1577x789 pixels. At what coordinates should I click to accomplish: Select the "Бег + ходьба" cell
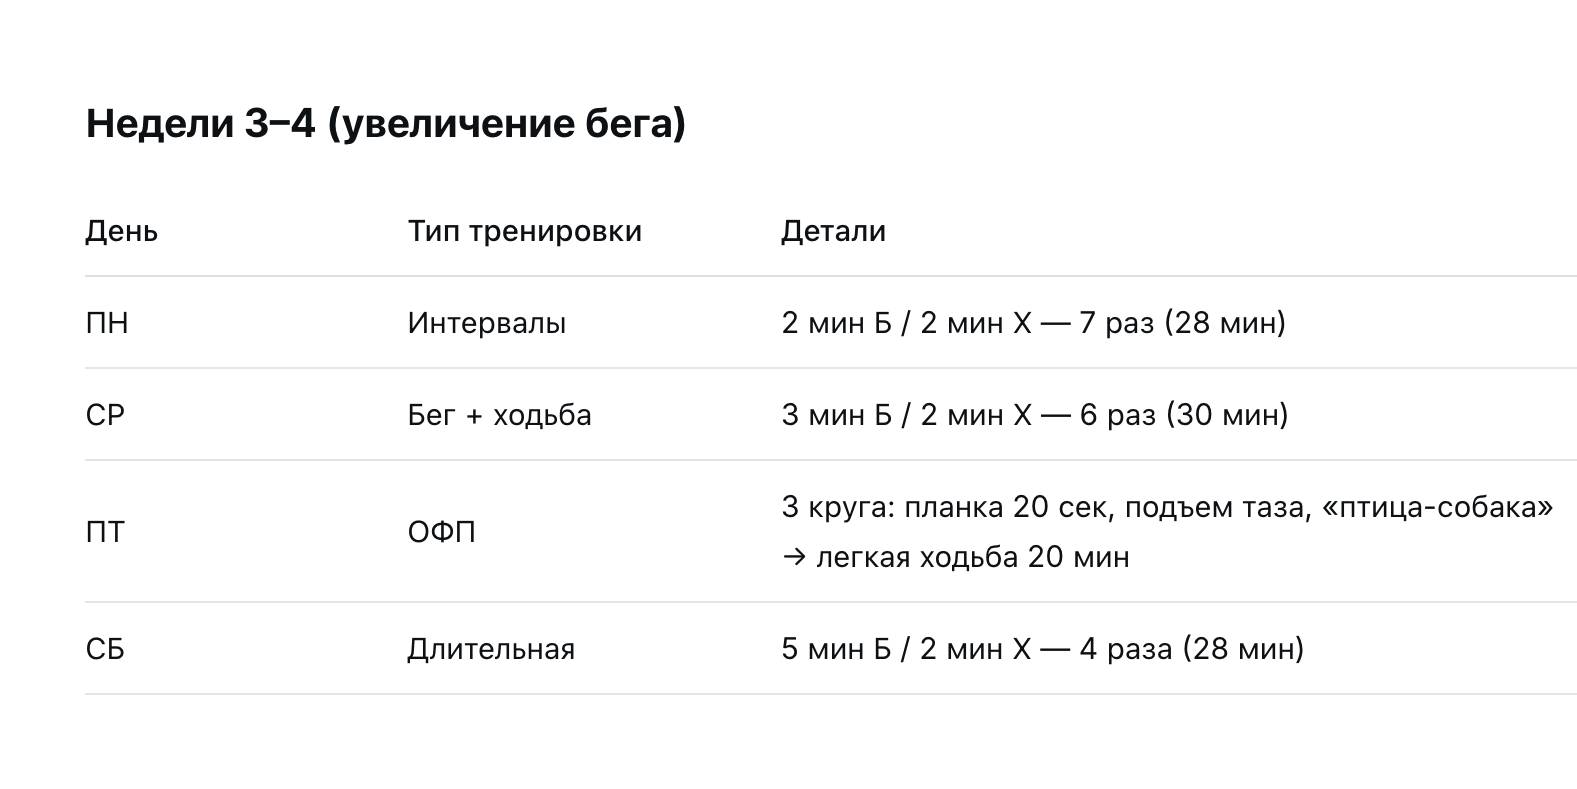point(499,415)
